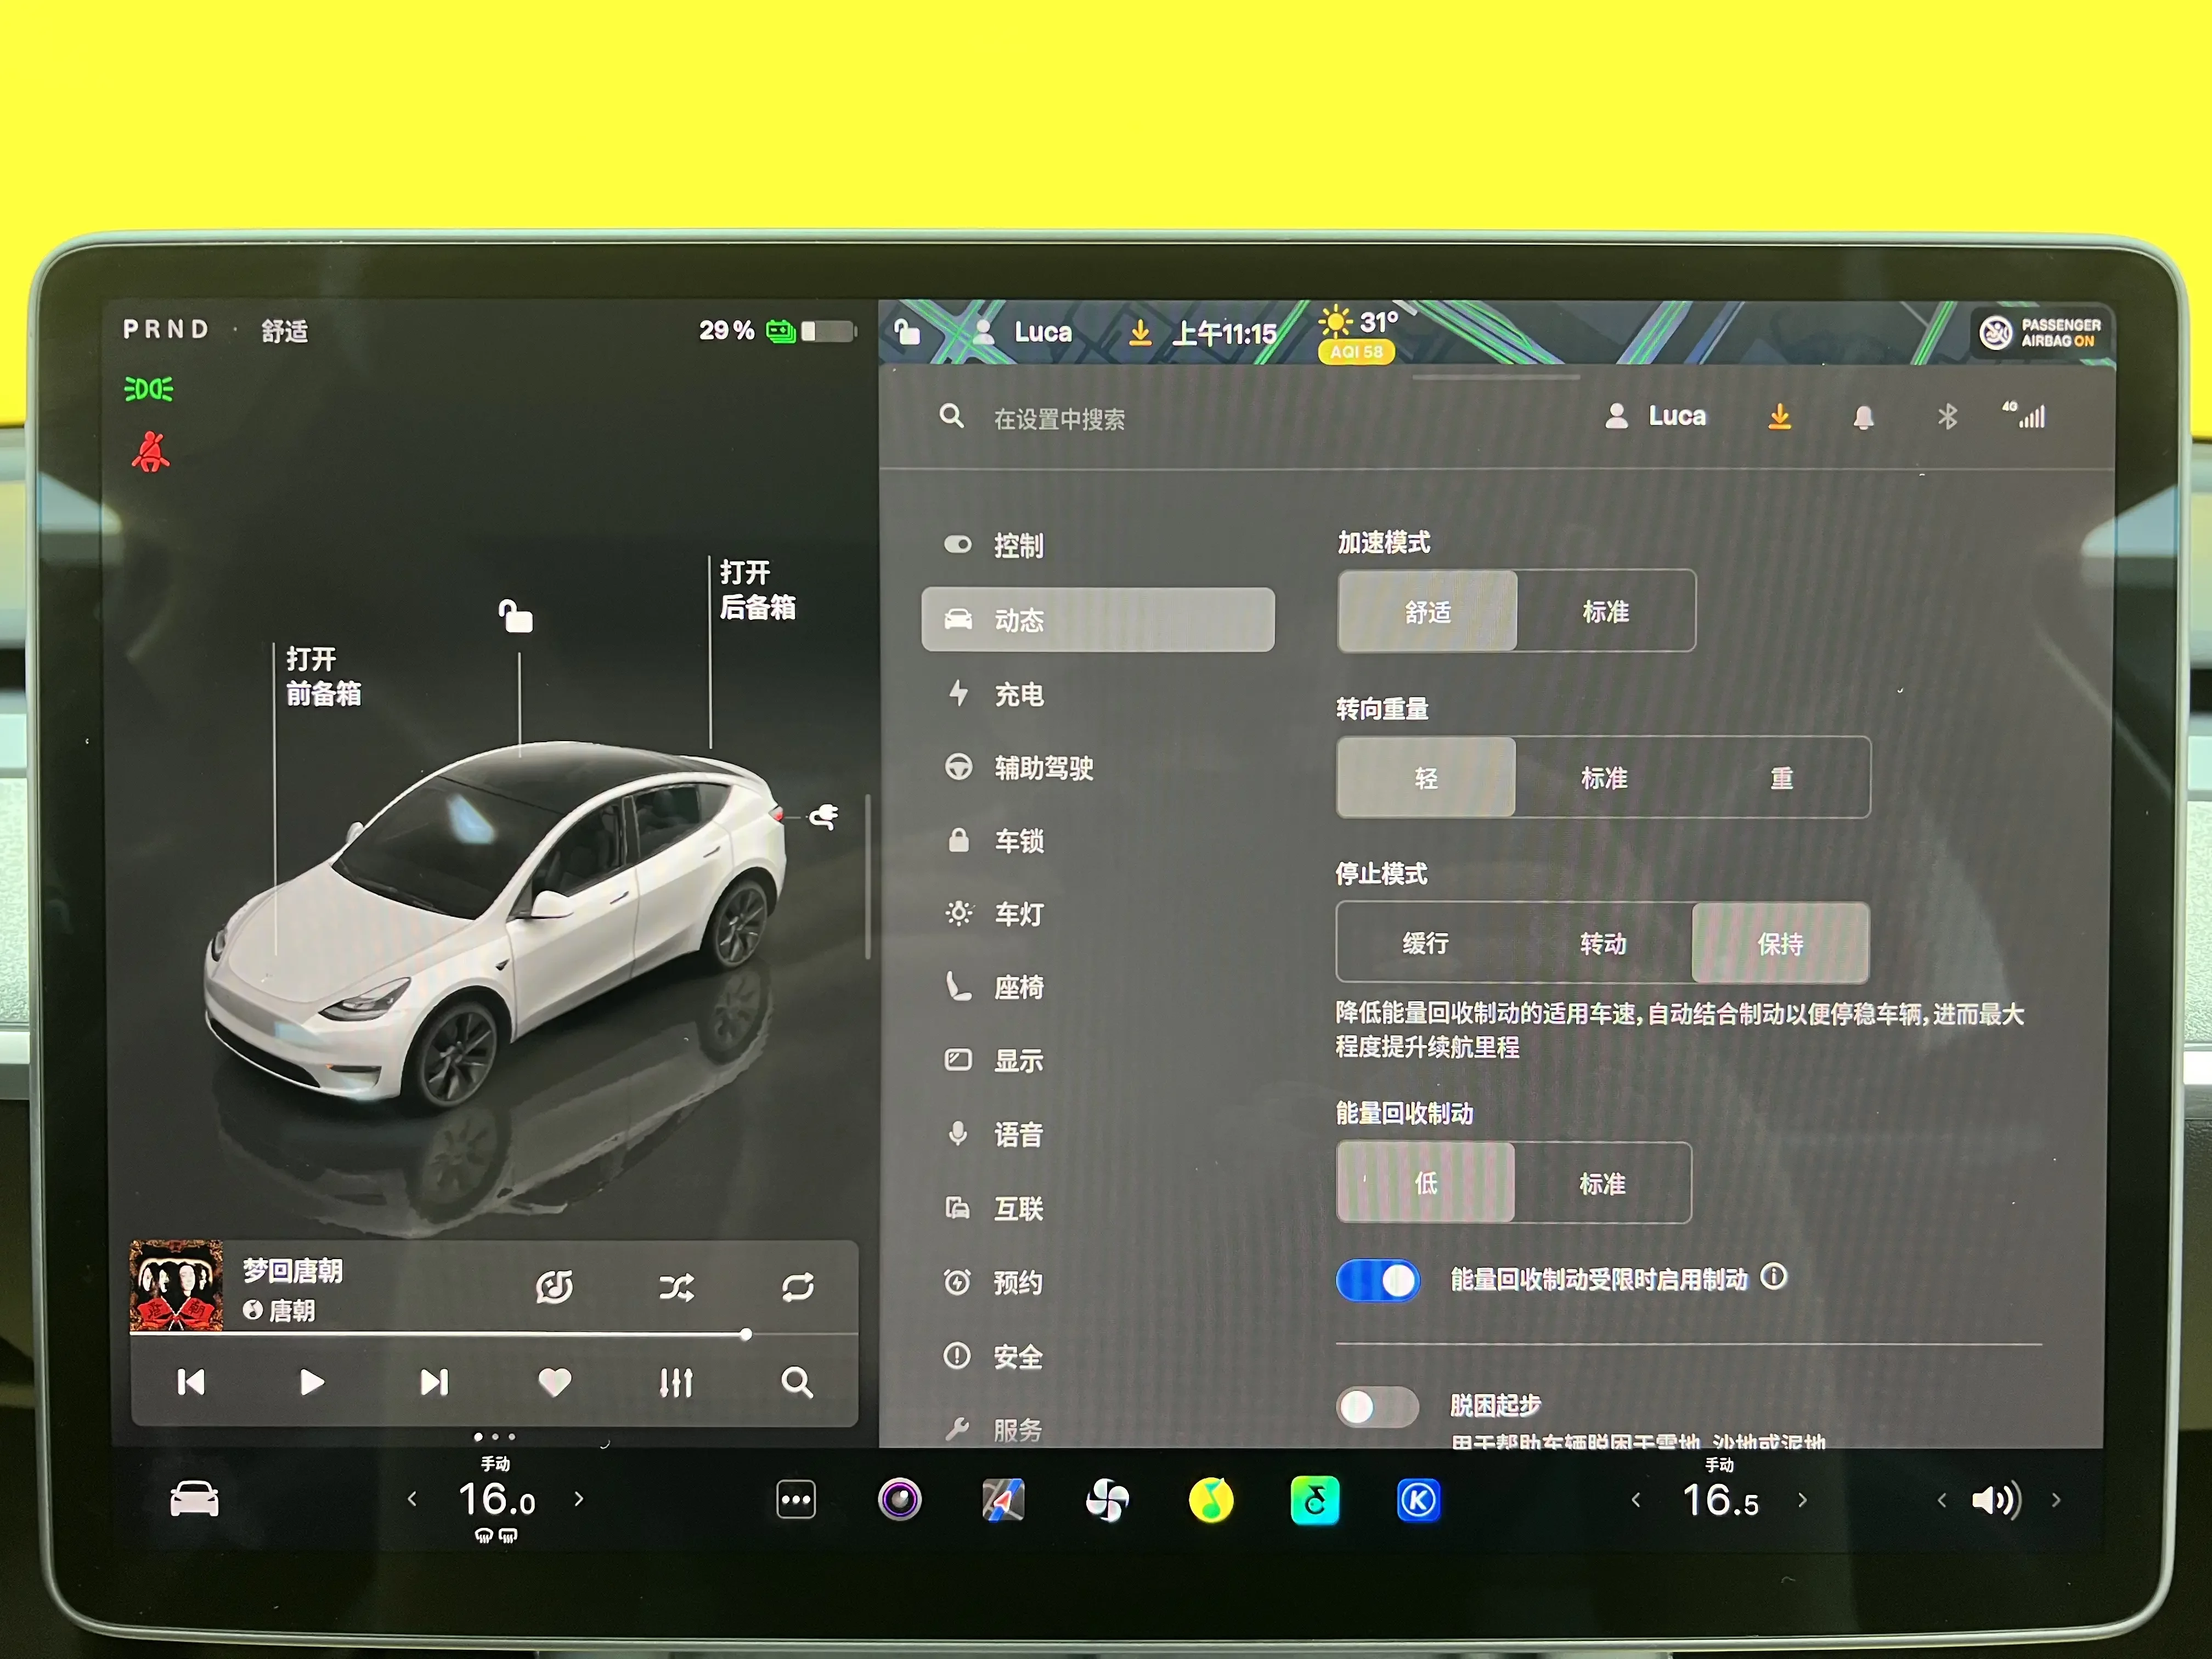The width and height of the screenshot is (2212, 1659).
Task: Lower volume with left chevron
Action: (x=1942, y=1500)
